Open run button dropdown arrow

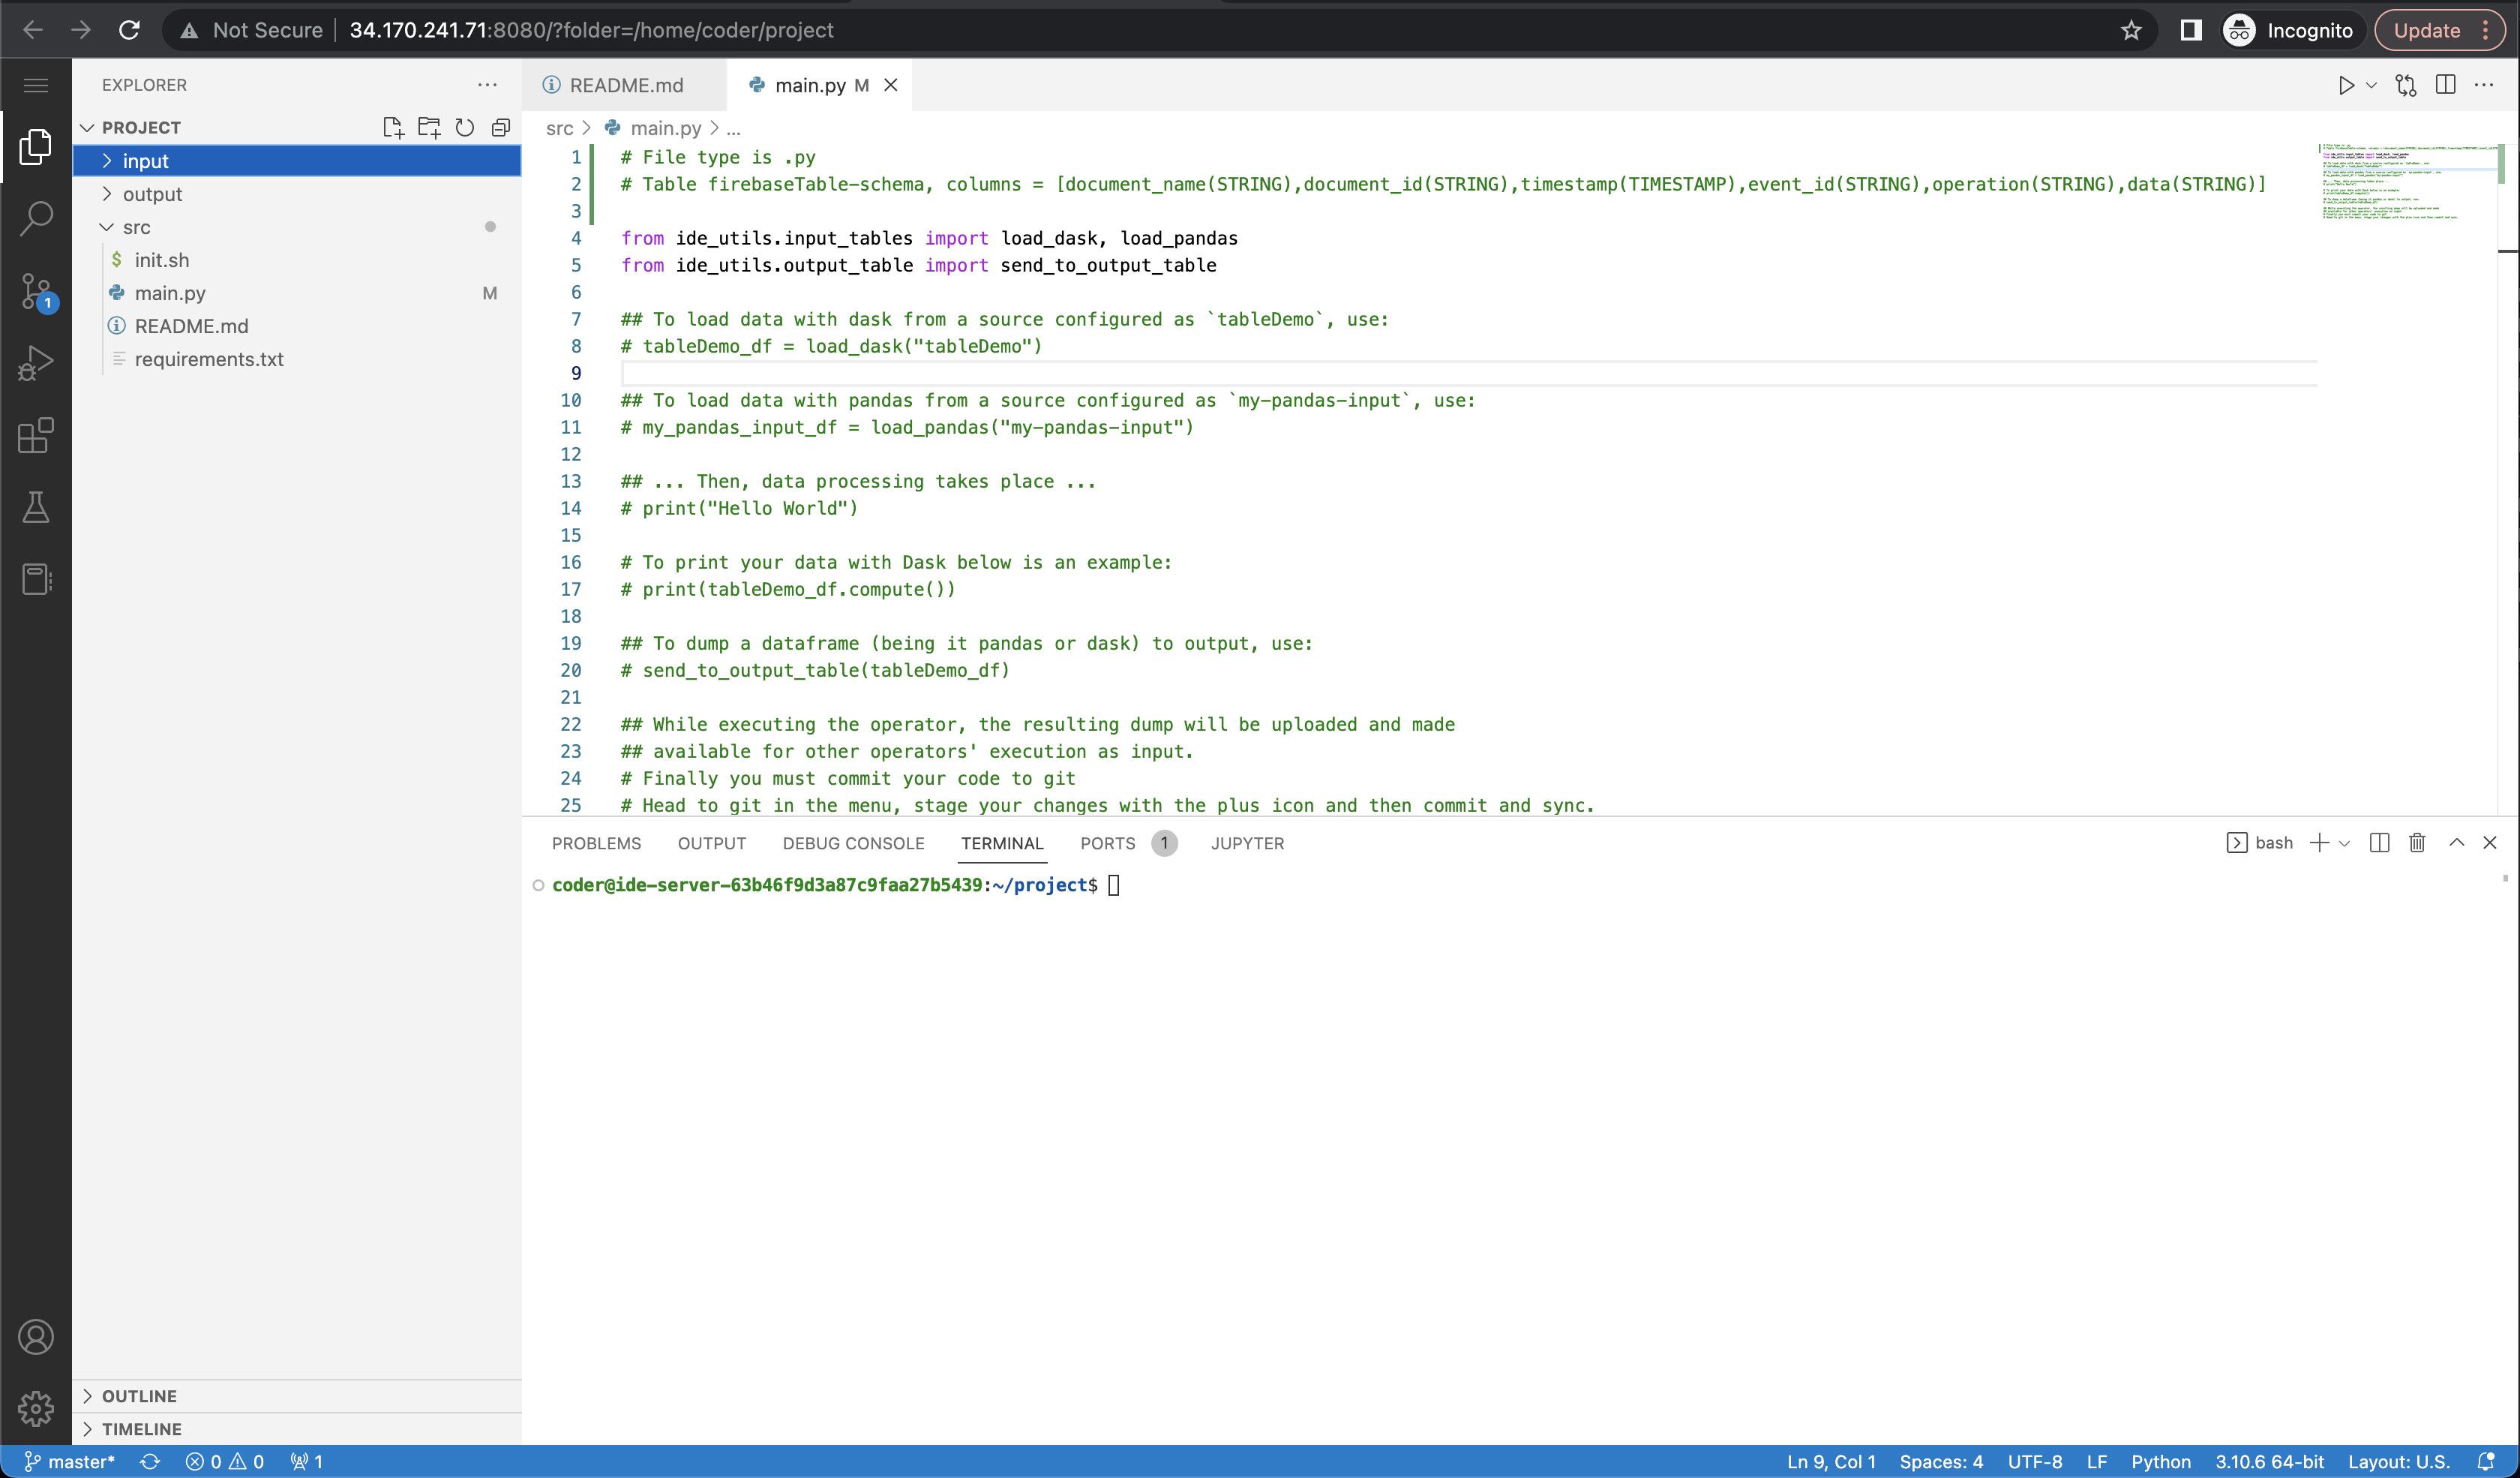pyautogui.click(x=2371, y=85)
